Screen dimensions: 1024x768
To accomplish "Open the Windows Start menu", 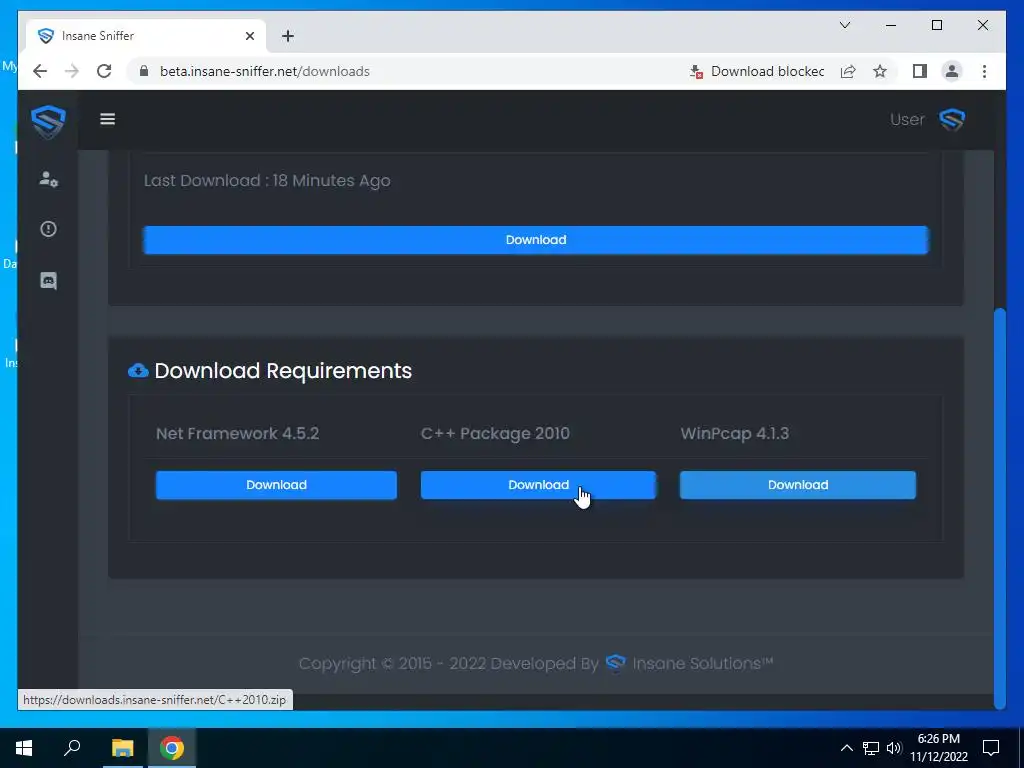I will [x=24, y=748].
